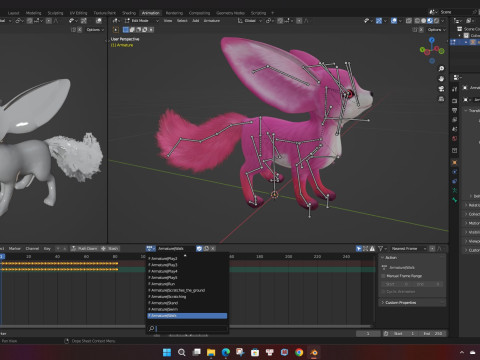The image size is (480, 360).
Task: Open the Options dropdown in left viewport
Action: [x=95, y=30]
